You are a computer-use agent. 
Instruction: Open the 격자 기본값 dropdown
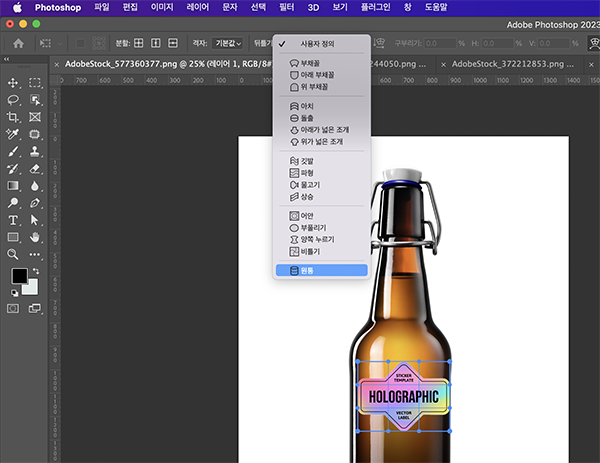pyautogui.click(x=226, y=44)
